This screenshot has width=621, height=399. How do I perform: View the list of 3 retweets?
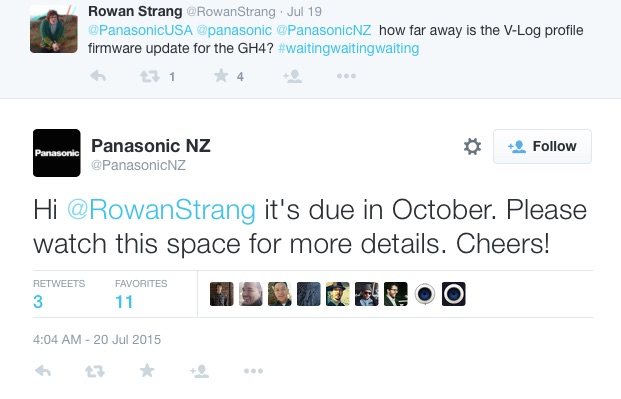[59, 294]
